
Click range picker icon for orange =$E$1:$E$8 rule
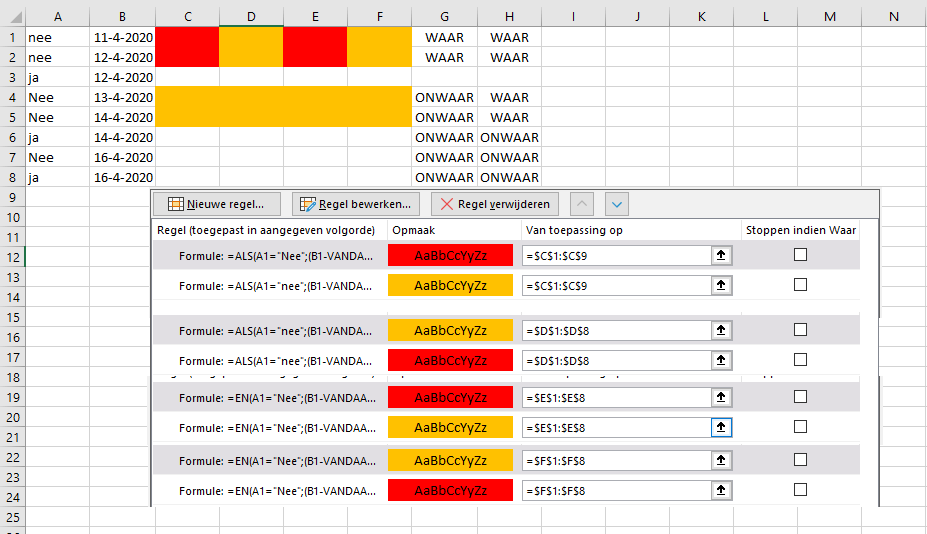[721, 428]
